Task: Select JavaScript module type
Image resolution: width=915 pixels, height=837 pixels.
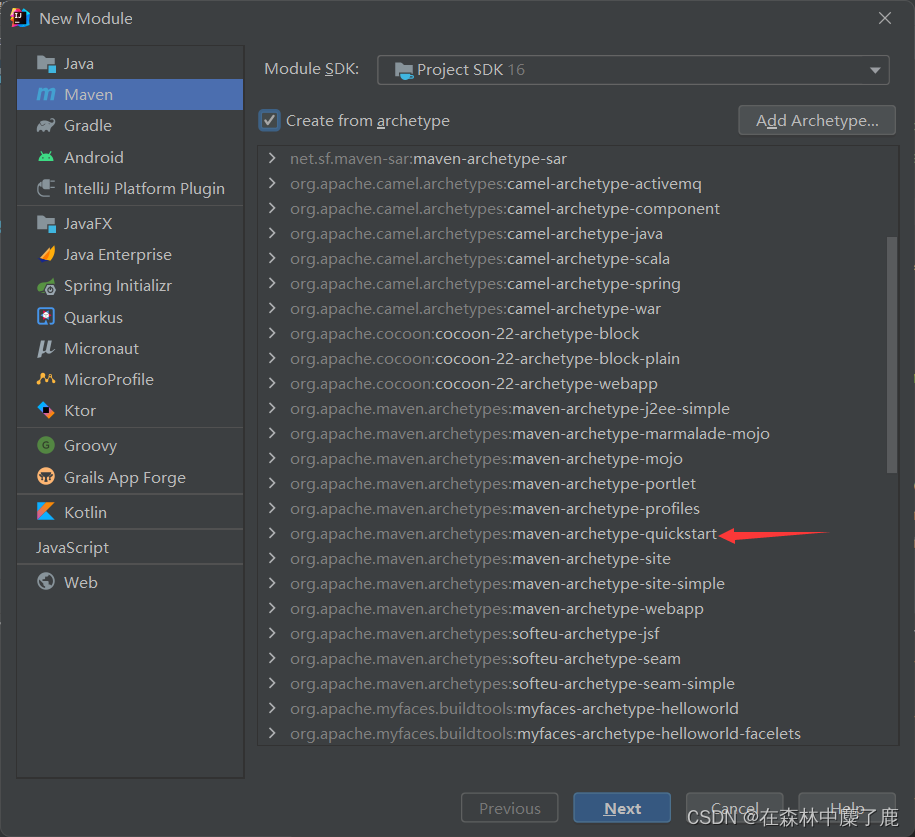Action: [130, 547]
